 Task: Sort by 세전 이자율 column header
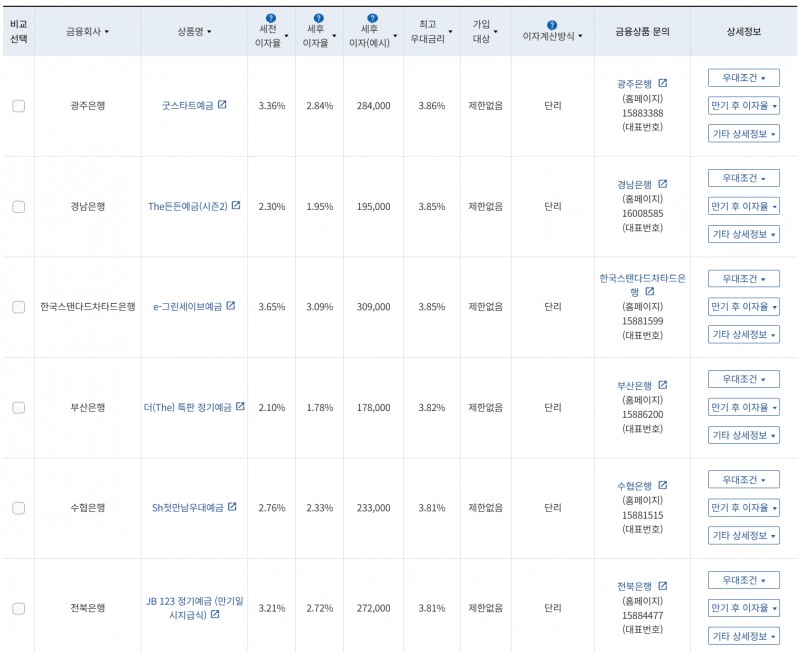(x=271, y=36)
